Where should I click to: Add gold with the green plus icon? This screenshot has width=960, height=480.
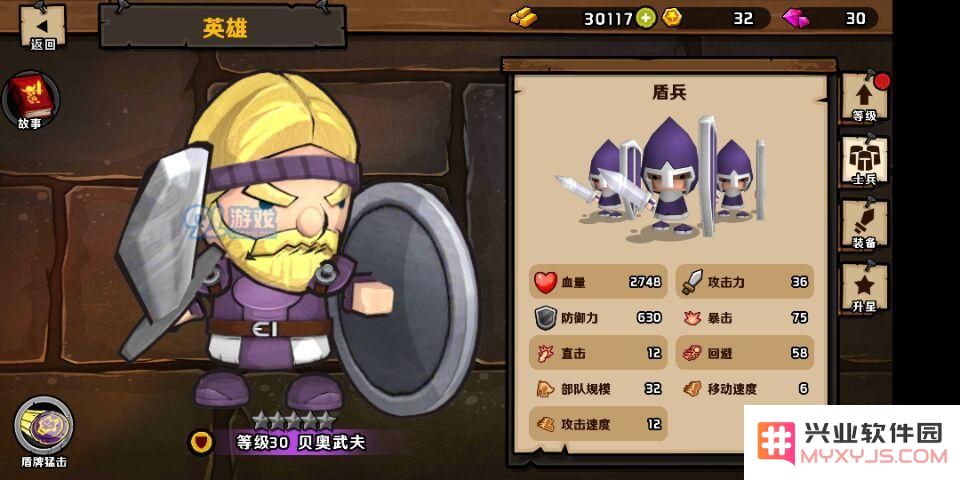[645, 18]
